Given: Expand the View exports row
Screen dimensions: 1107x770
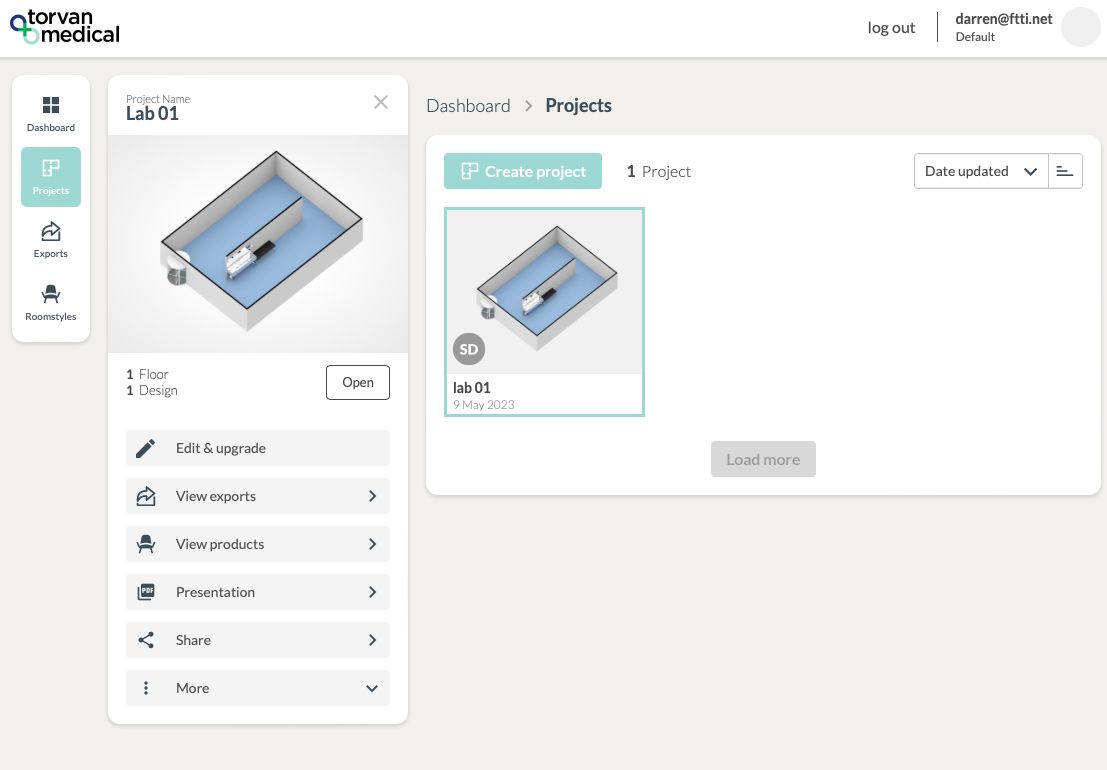Looking at the screenshot, I should [258, 496].
